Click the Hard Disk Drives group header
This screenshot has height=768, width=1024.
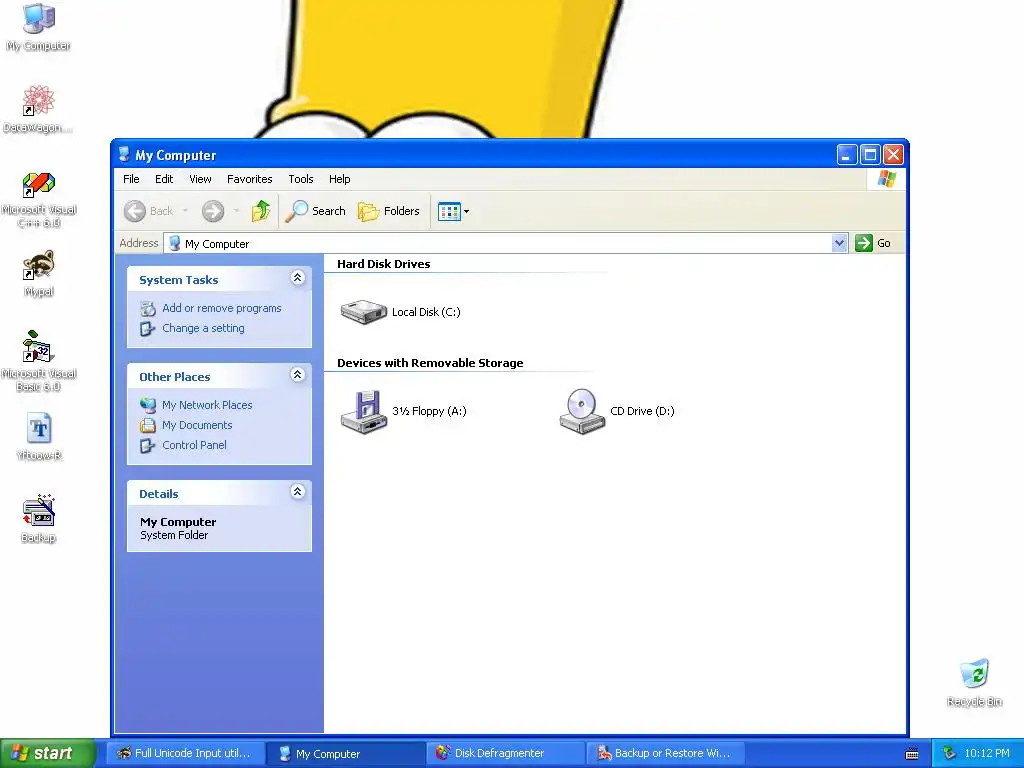[x=383, y=264]
